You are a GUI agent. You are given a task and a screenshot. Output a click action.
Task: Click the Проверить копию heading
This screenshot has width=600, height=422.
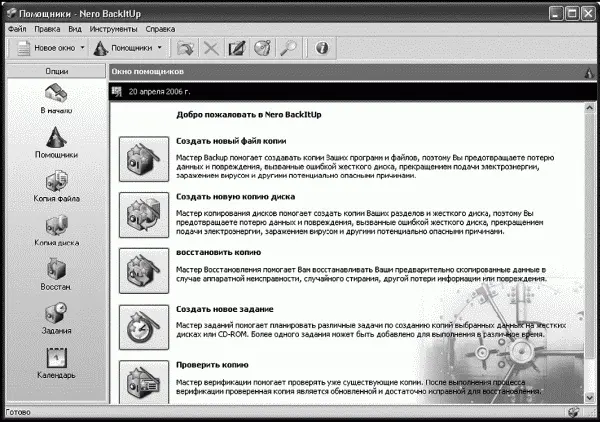[212, 365]
